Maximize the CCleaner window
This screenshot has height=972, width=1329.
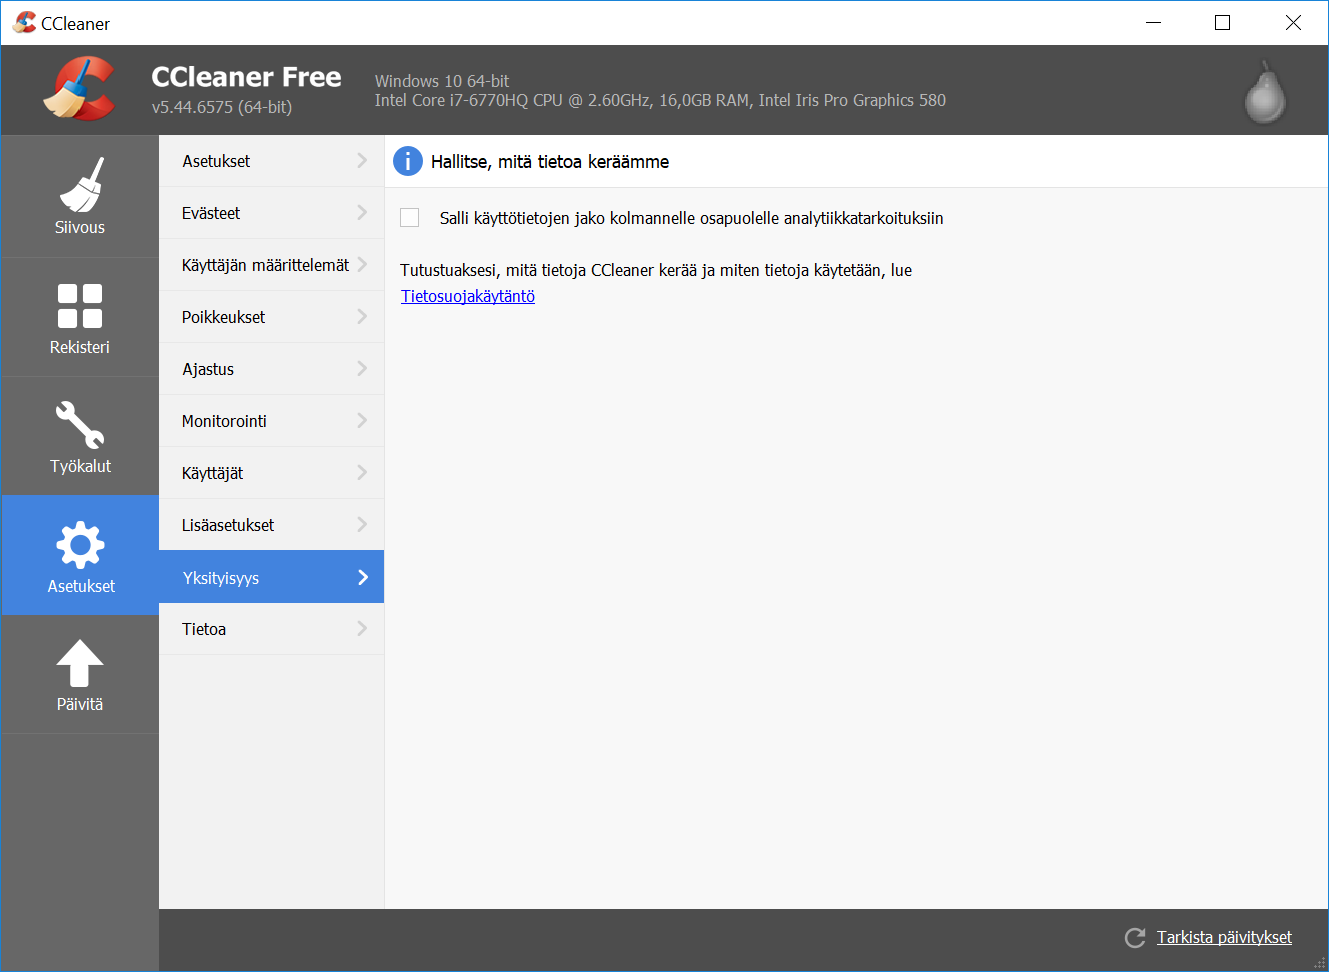(x=1222, y=22)
